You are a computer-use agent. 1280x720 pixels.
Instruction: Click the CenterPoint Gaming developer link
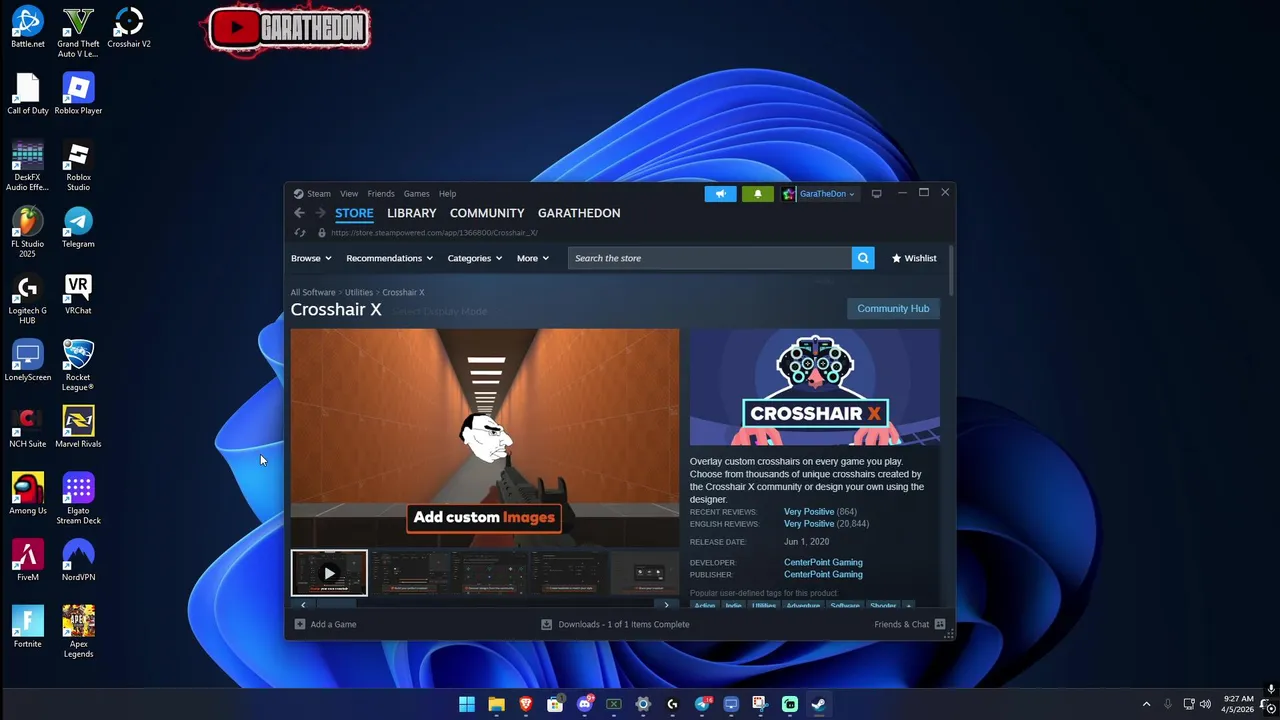coord(823,562)
